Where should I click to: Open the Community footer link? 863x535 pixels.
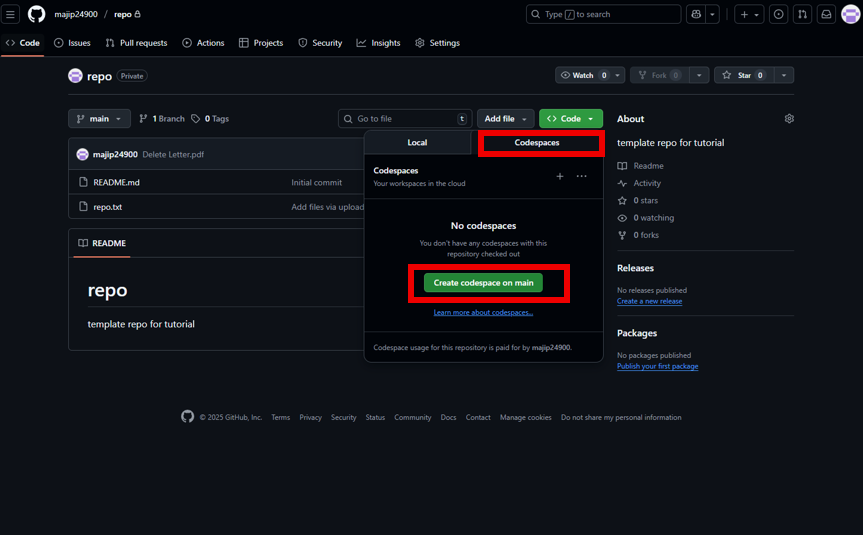[x=413, y=417]
